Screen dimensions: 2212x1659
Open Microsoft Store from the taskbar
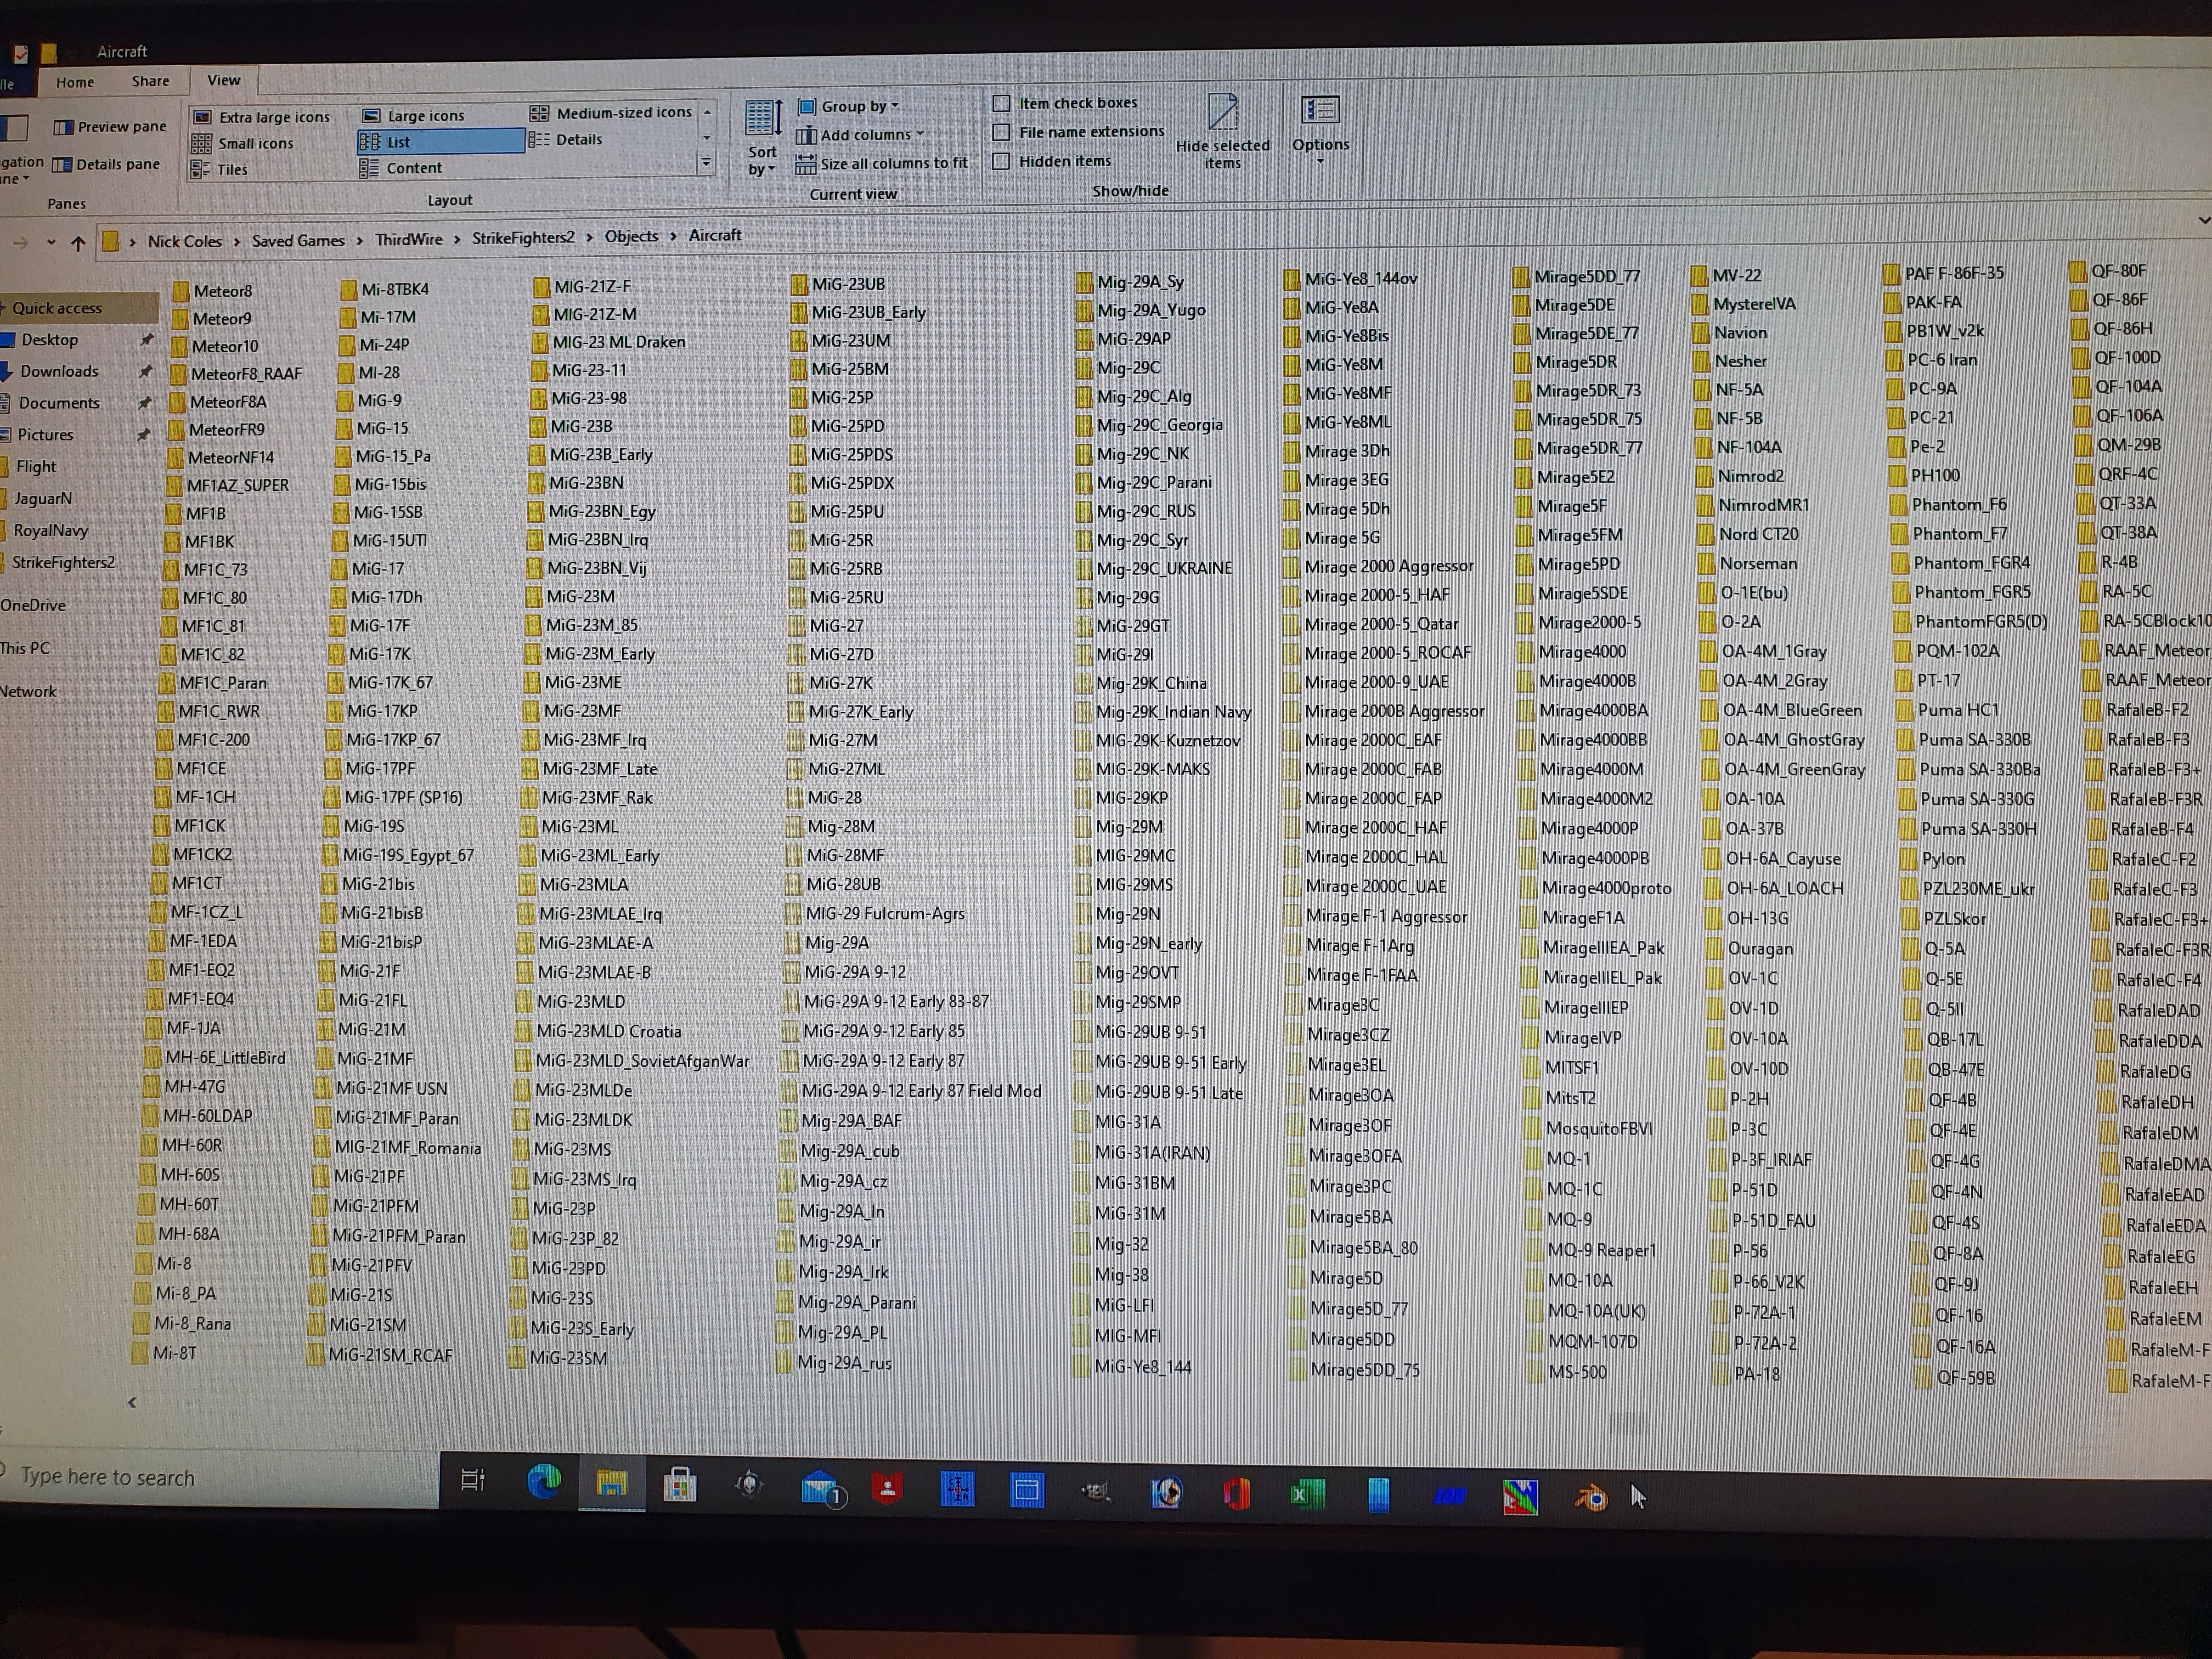(680, 1485)
